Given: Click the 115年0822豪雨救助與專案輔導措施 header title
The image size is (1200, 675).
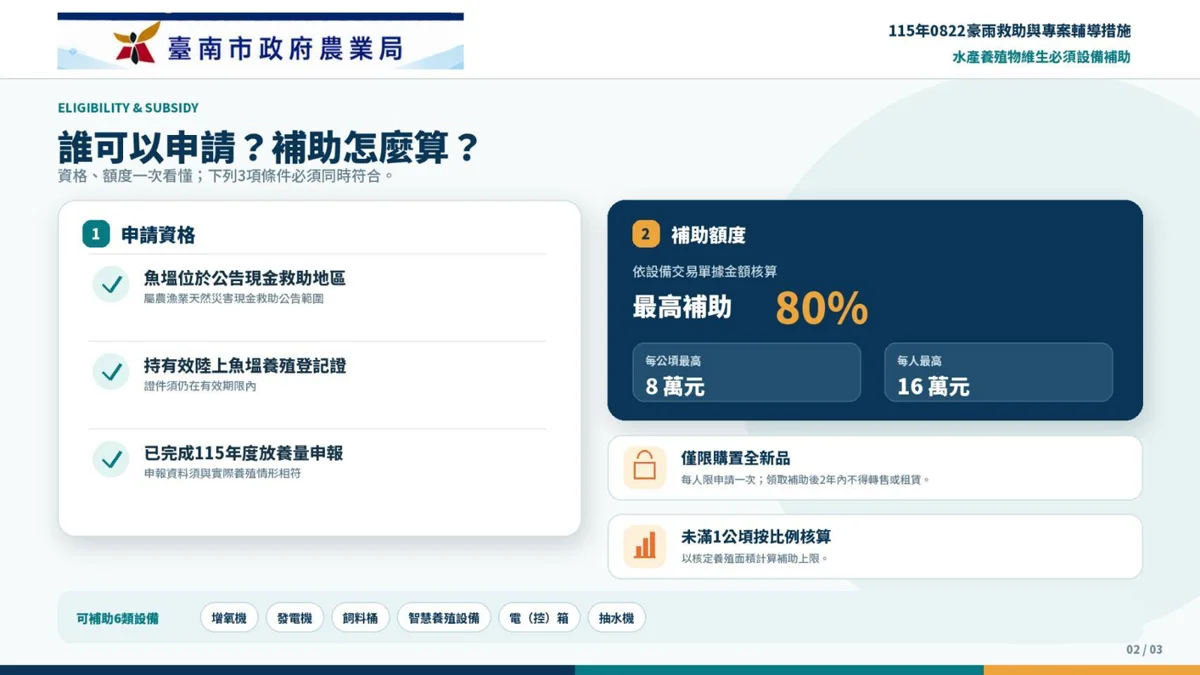Looking at the screenshot, I should pos(1010,31).
